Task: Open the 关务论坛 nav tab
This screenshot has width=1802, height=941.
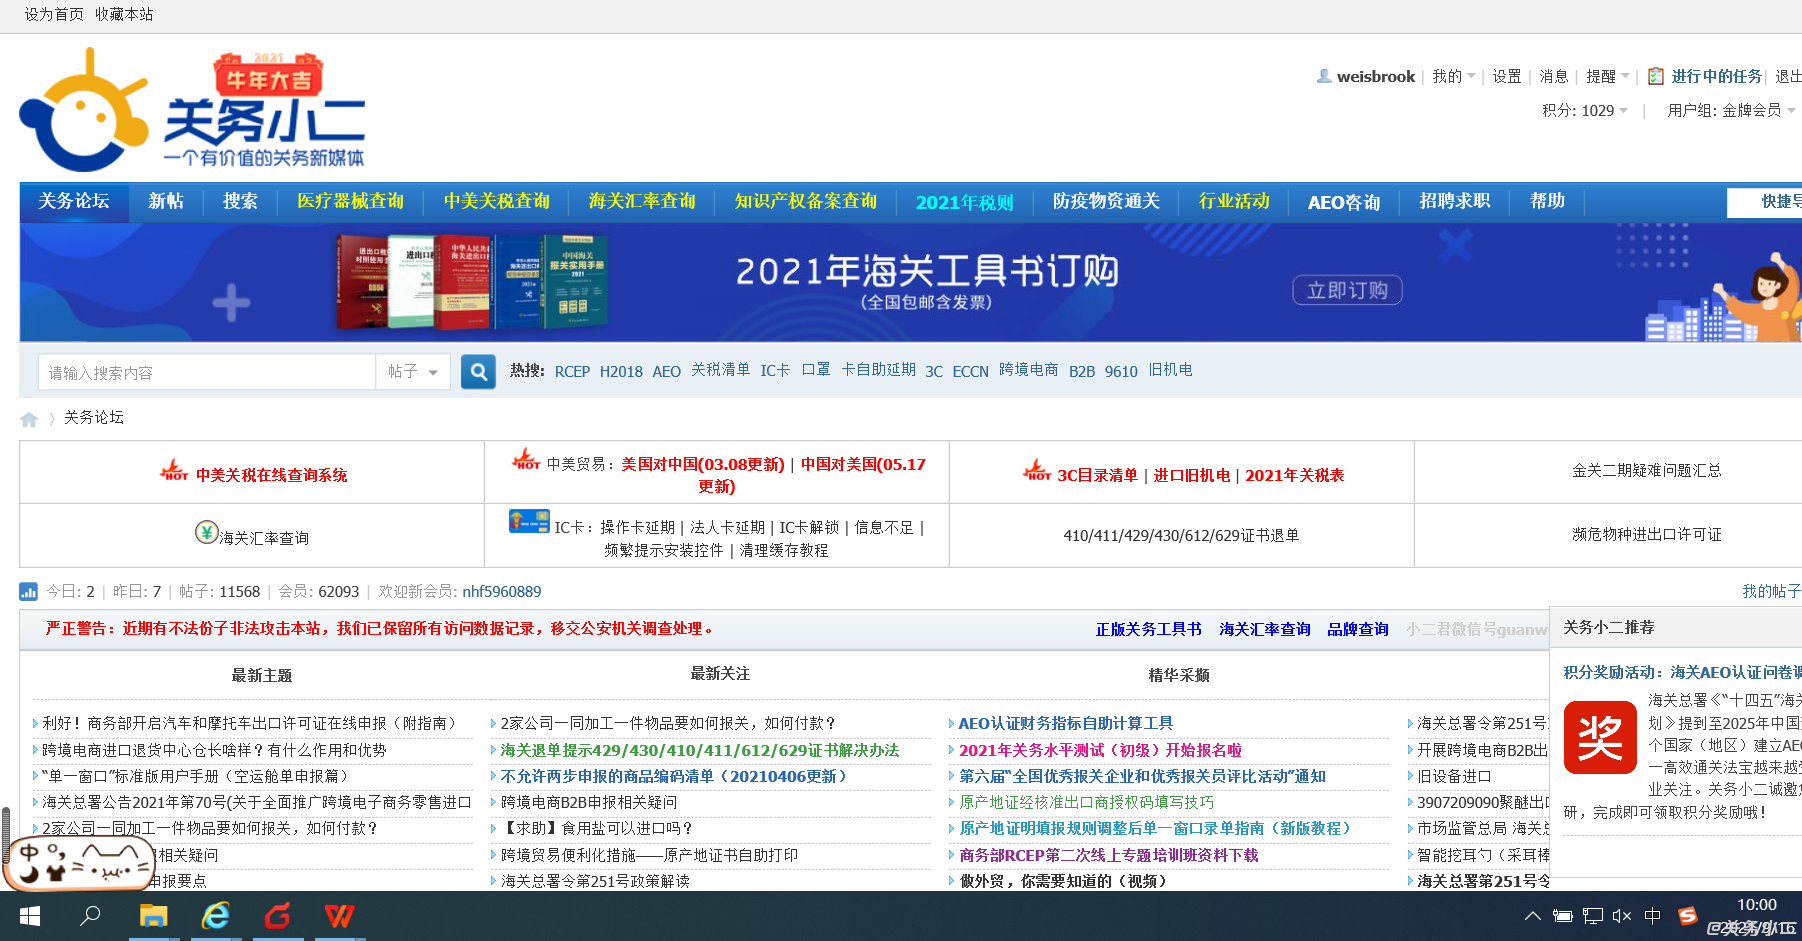Action: pos(74,202)
